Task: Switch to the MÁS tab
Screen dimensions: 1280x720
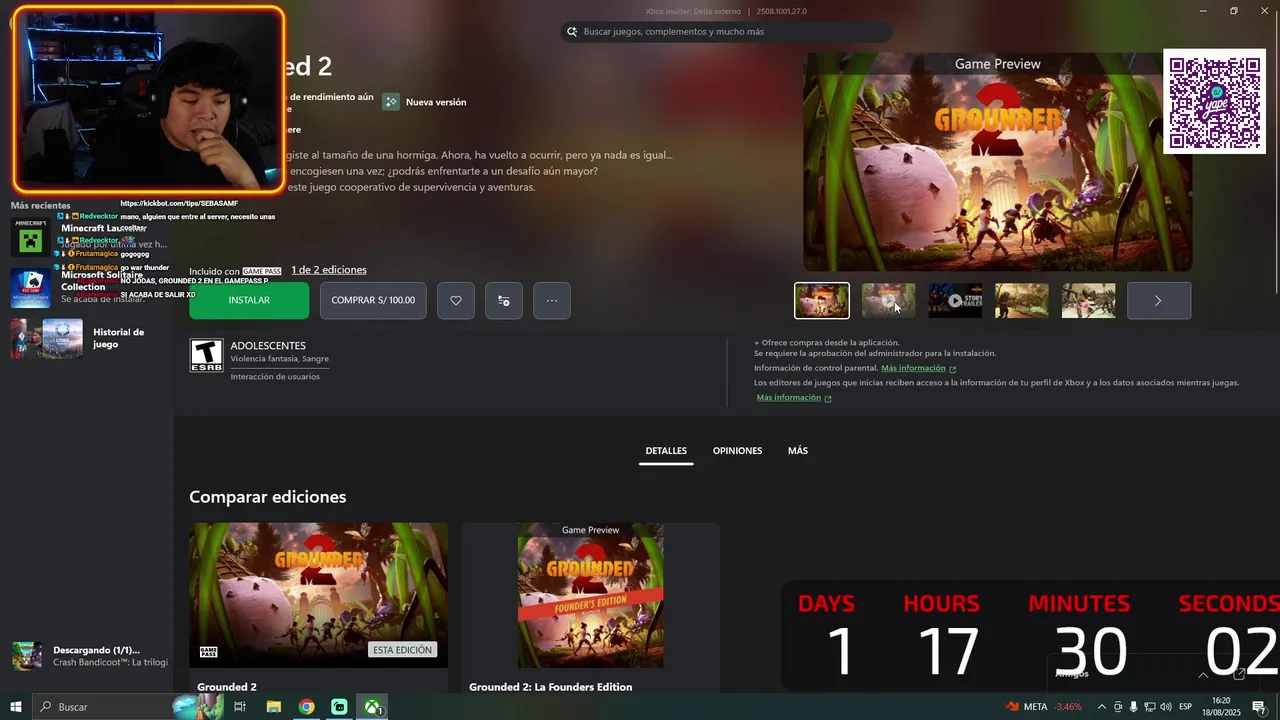Action: [798, 451]
